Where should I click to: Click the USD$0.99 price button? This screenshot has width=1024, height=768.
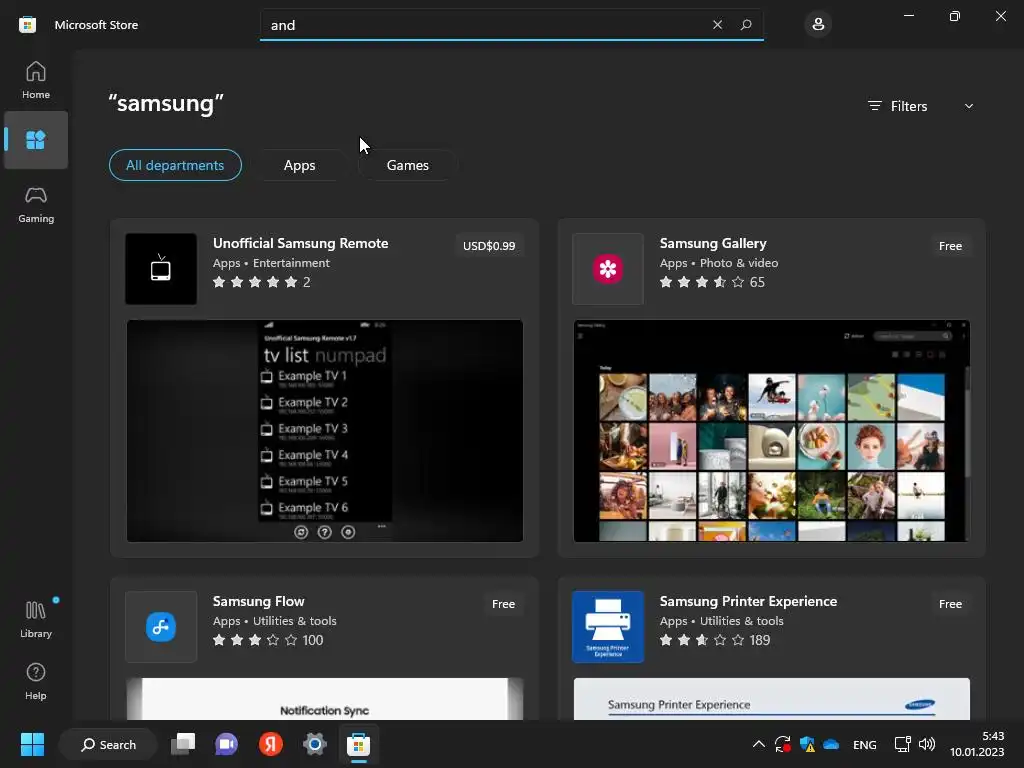point(489,246)
